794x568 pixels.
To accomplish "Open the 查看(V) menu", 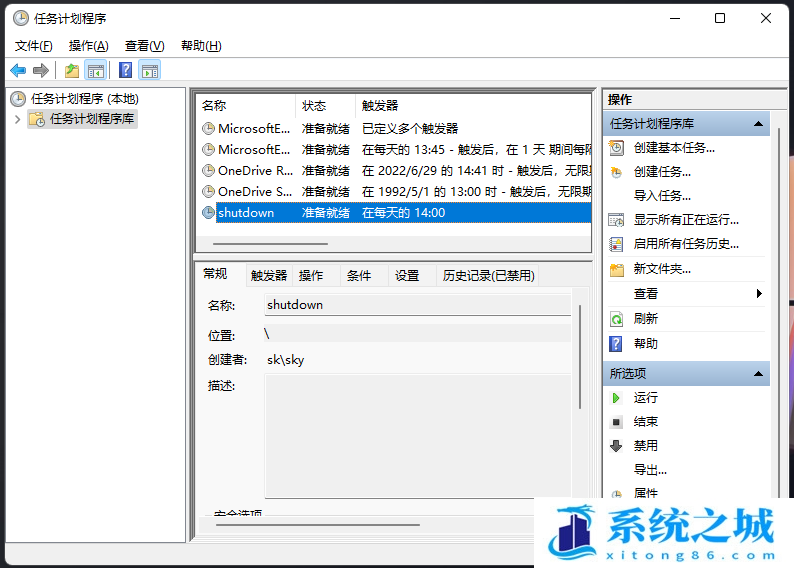I will tap(145, 46).
